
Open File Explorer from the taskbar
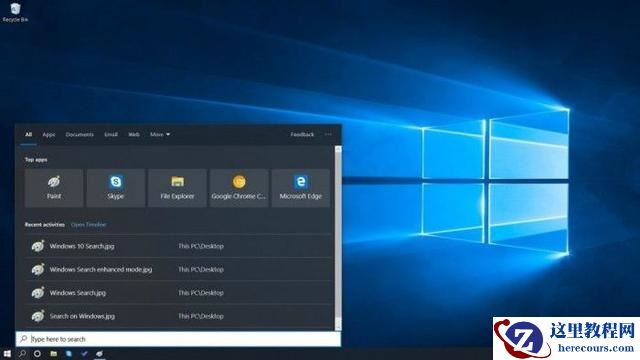(53, 353)
